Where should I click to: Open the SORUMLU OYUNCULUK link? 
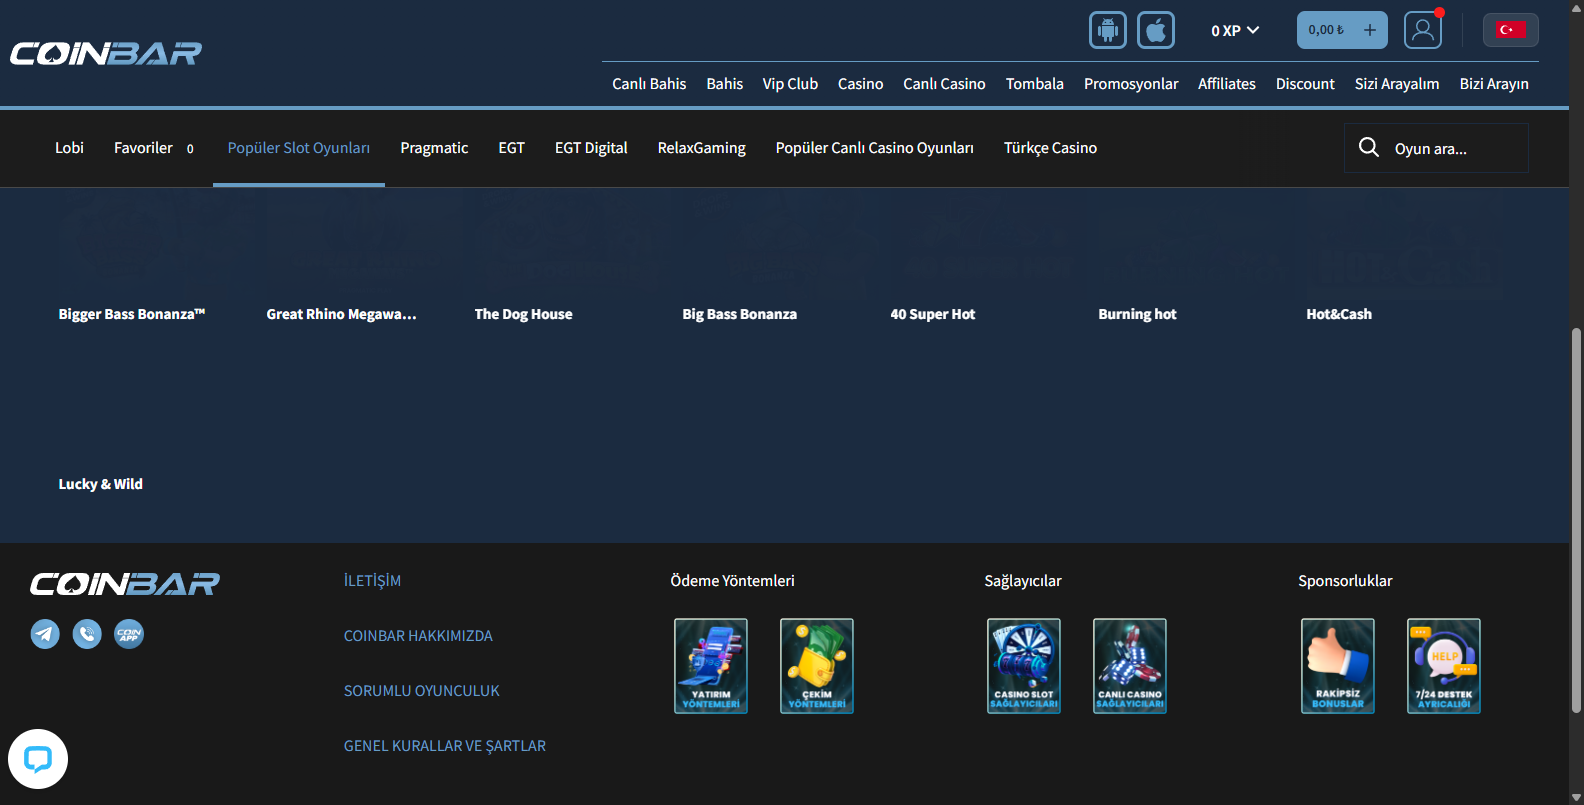421,691
